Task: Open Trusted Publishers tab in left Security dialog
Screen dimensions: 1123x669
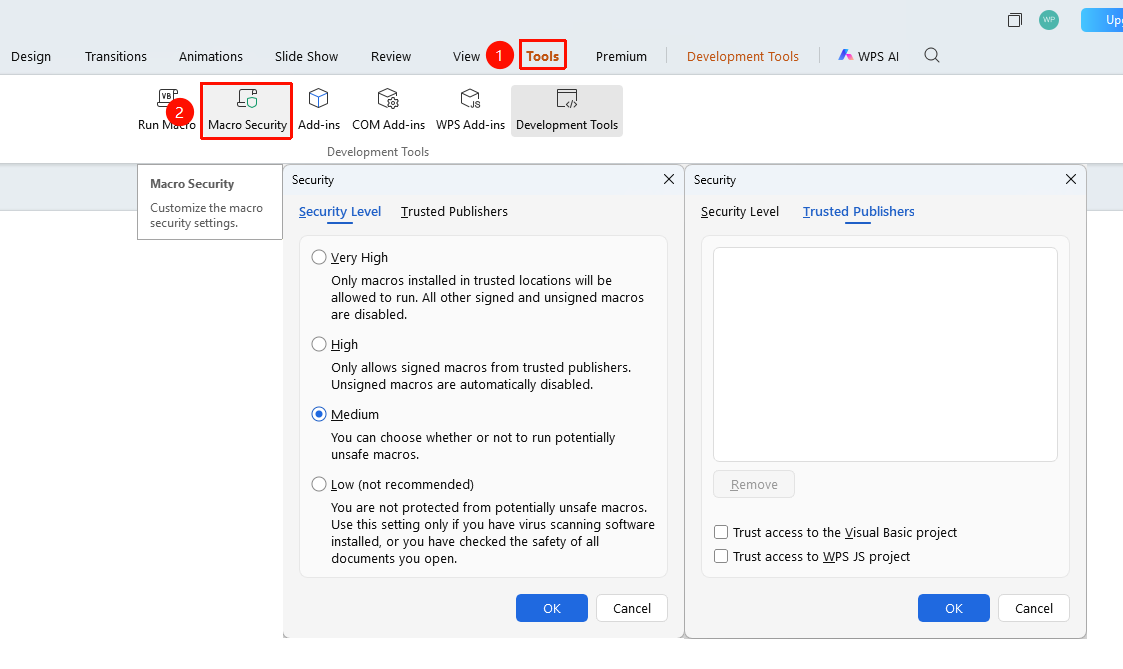Action: pos(454,211)
